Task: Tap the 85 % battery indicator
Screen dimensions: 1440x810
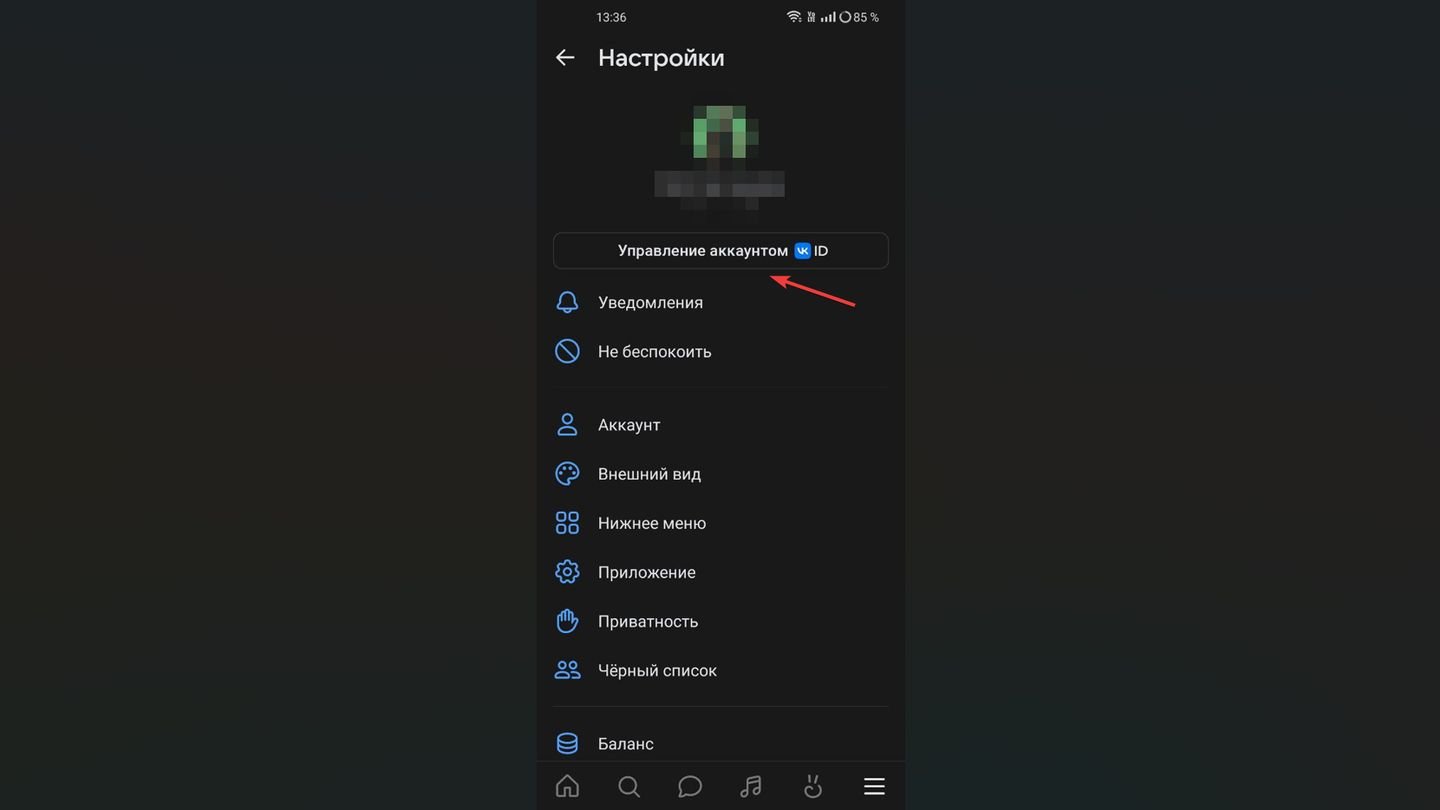Action: [x=859, y=17]
